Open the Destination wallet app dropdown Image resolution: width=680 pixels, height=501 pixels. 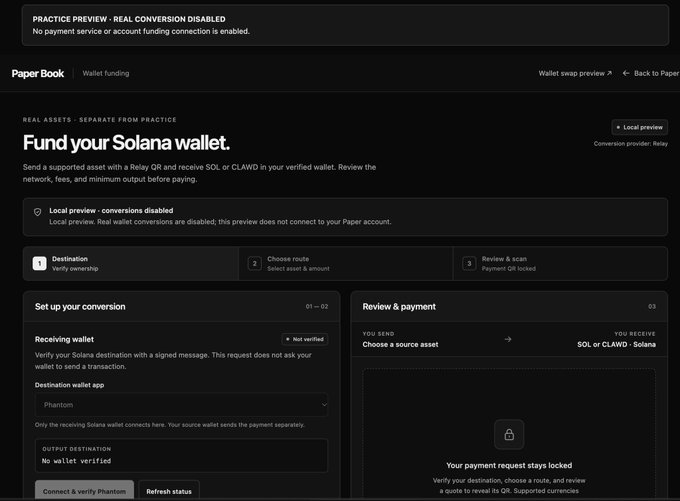pos(181,405)
